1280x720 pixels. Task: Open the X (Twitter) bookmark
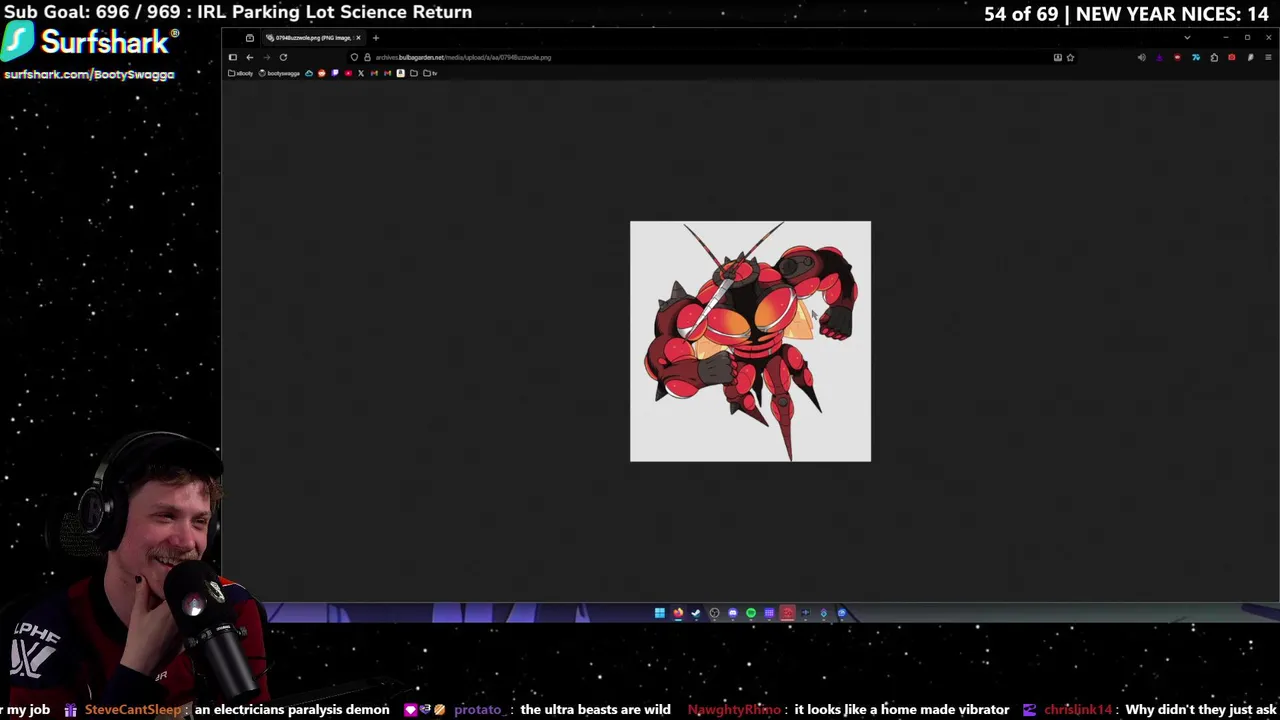point(361,73)
